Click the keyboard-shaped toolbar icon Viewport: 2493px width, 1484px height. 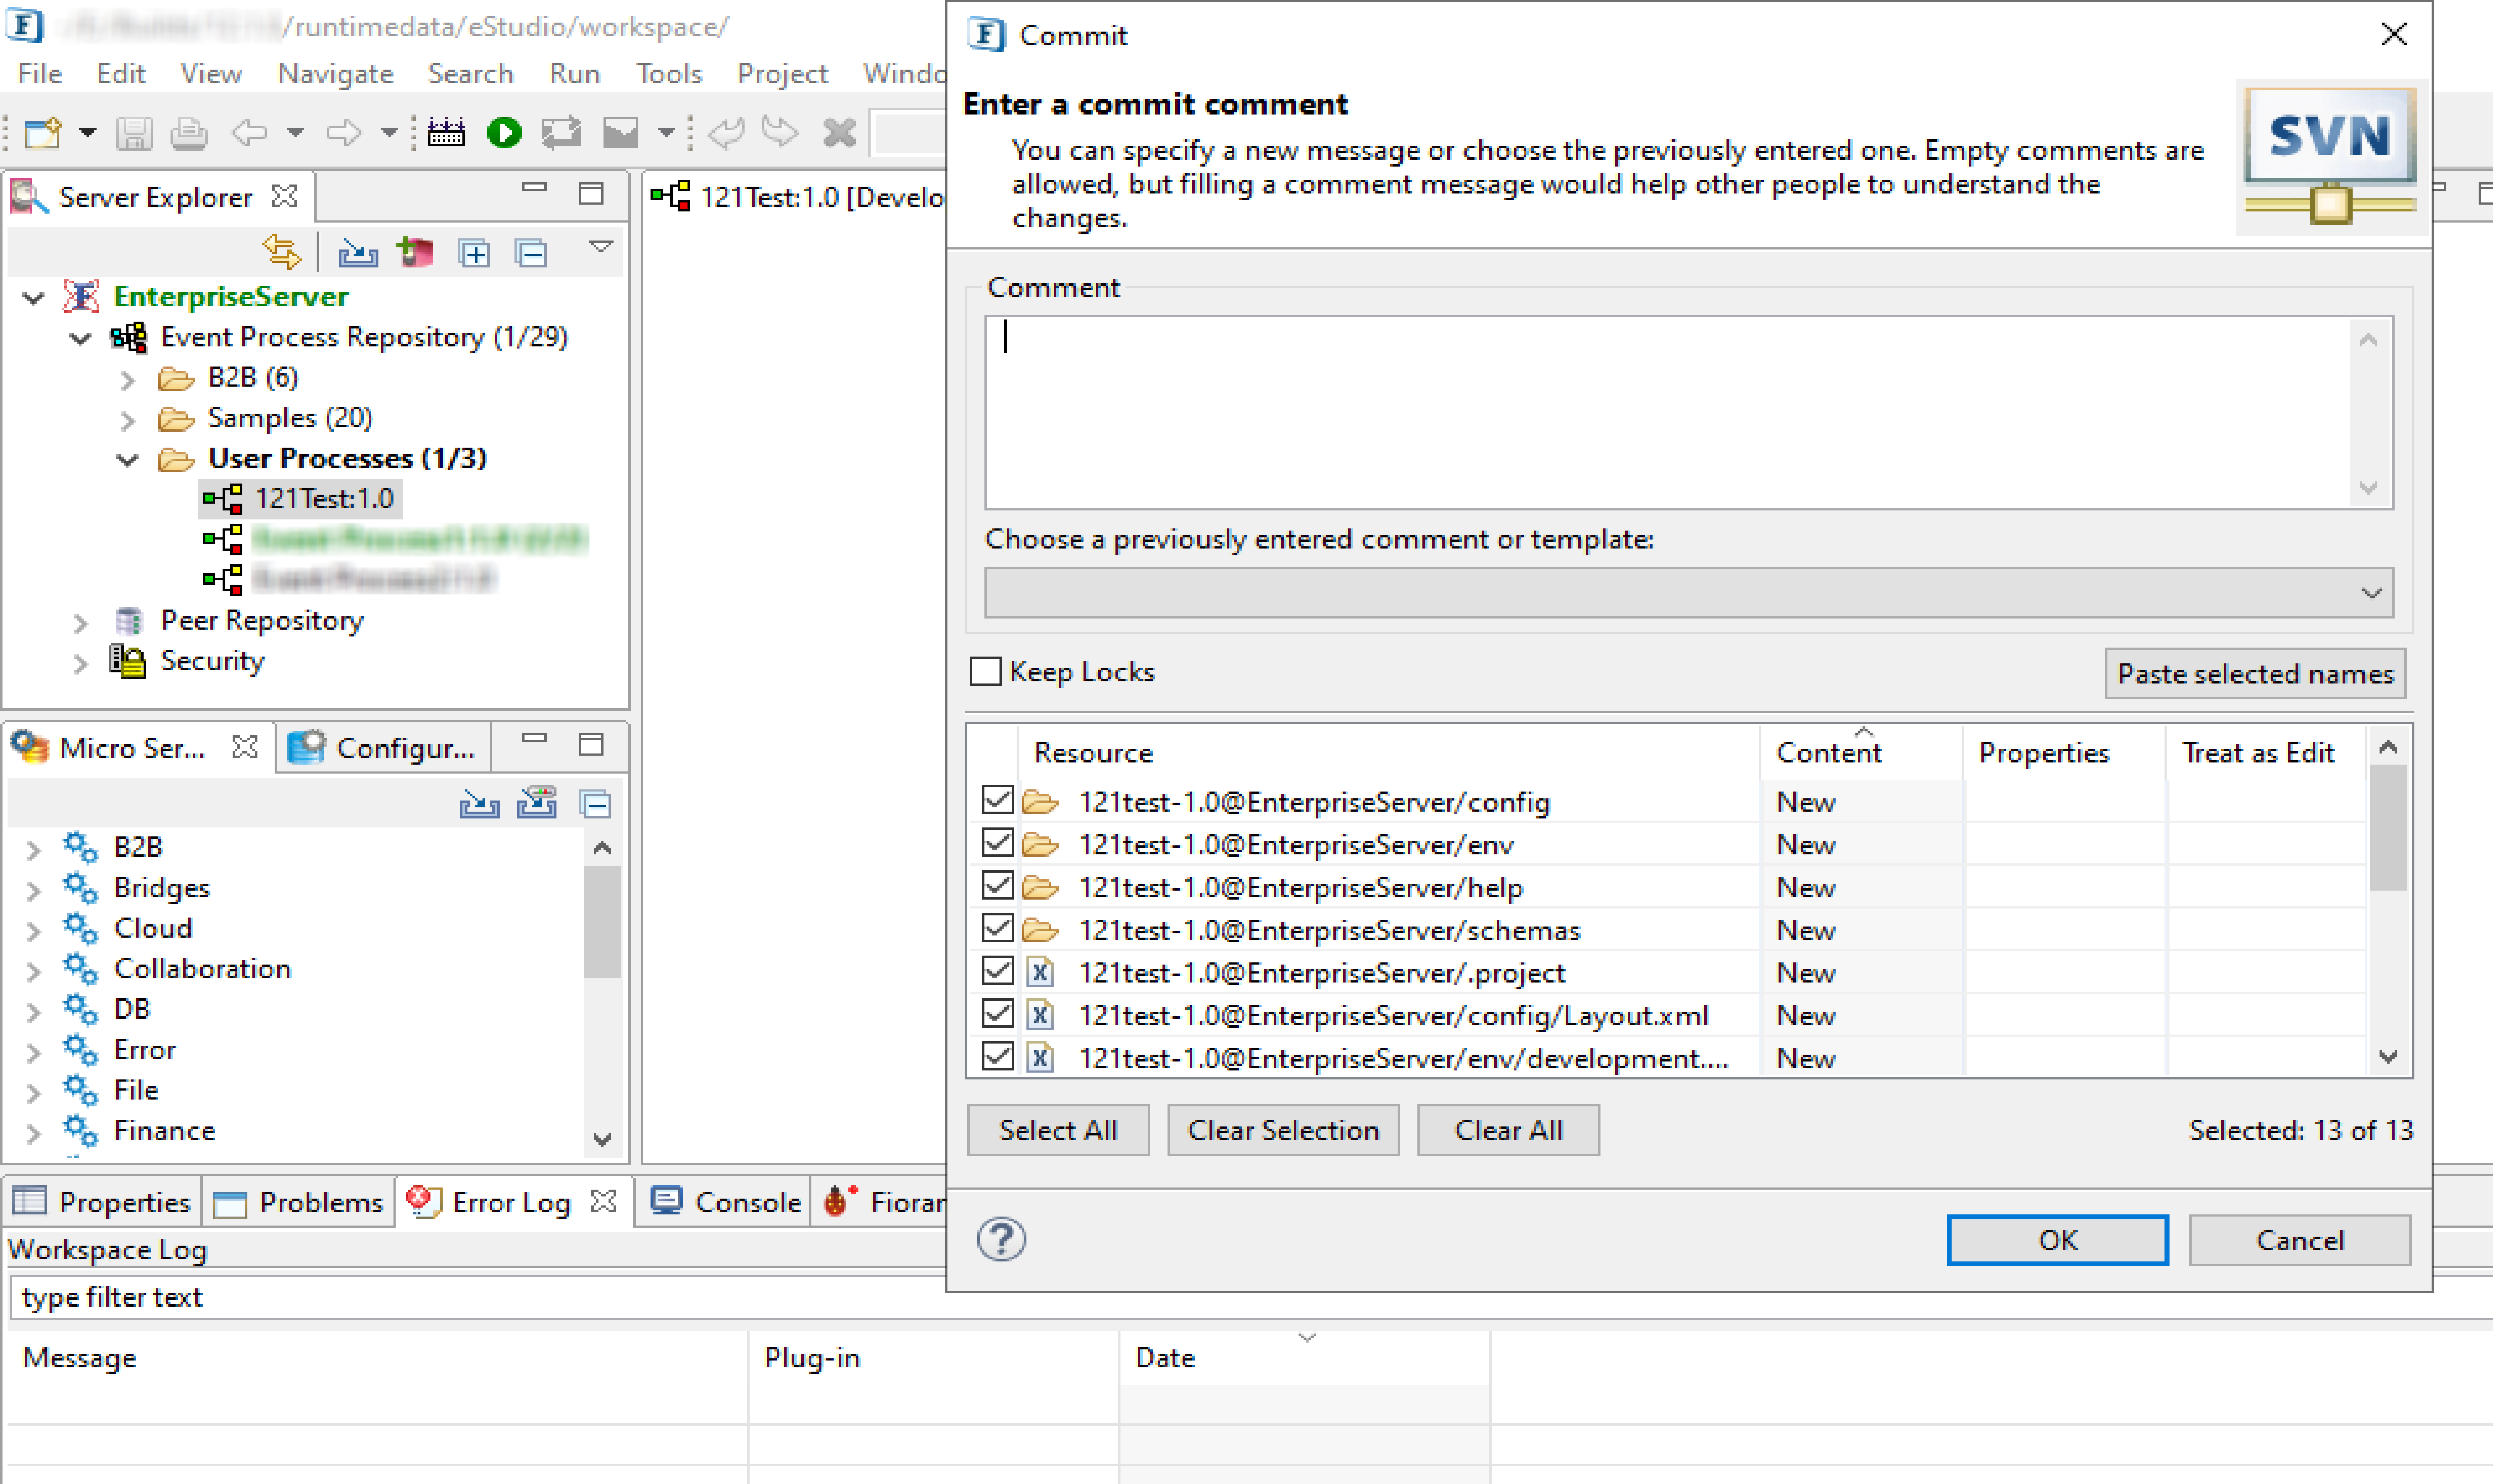446,132
